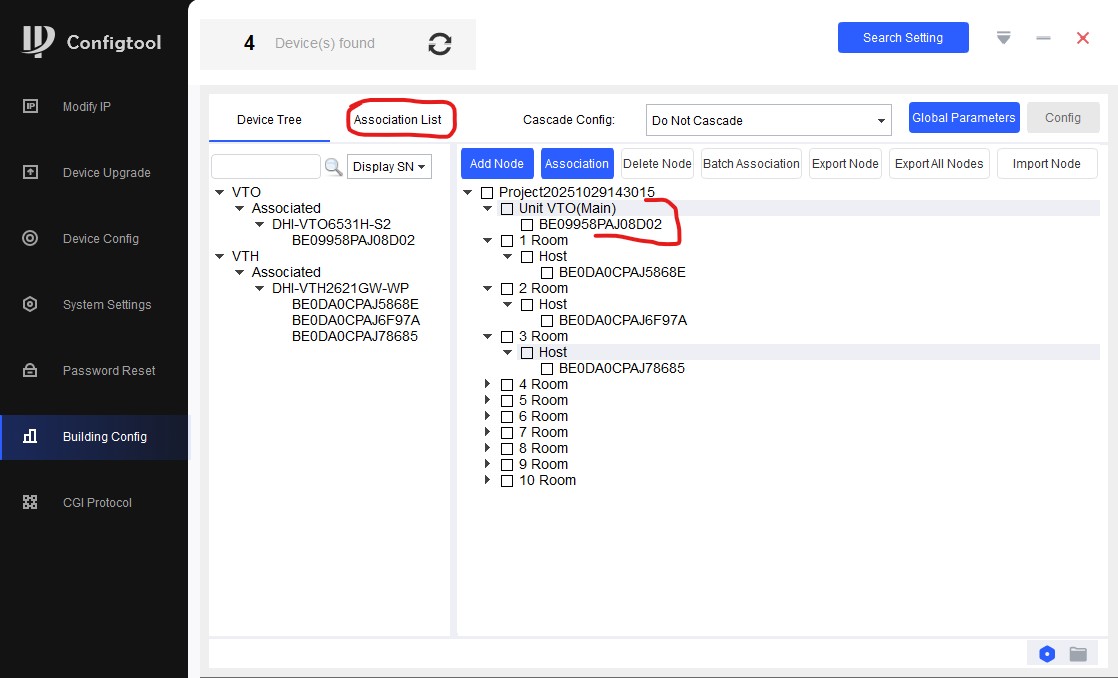Click the Add Node button
The height and width of the screenshot is (678, 1118).
496,164
